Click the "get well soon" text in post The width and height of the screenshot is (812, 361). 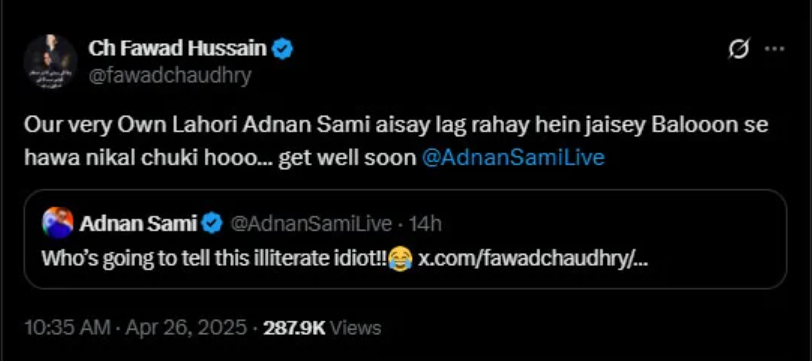coord(347,158)
